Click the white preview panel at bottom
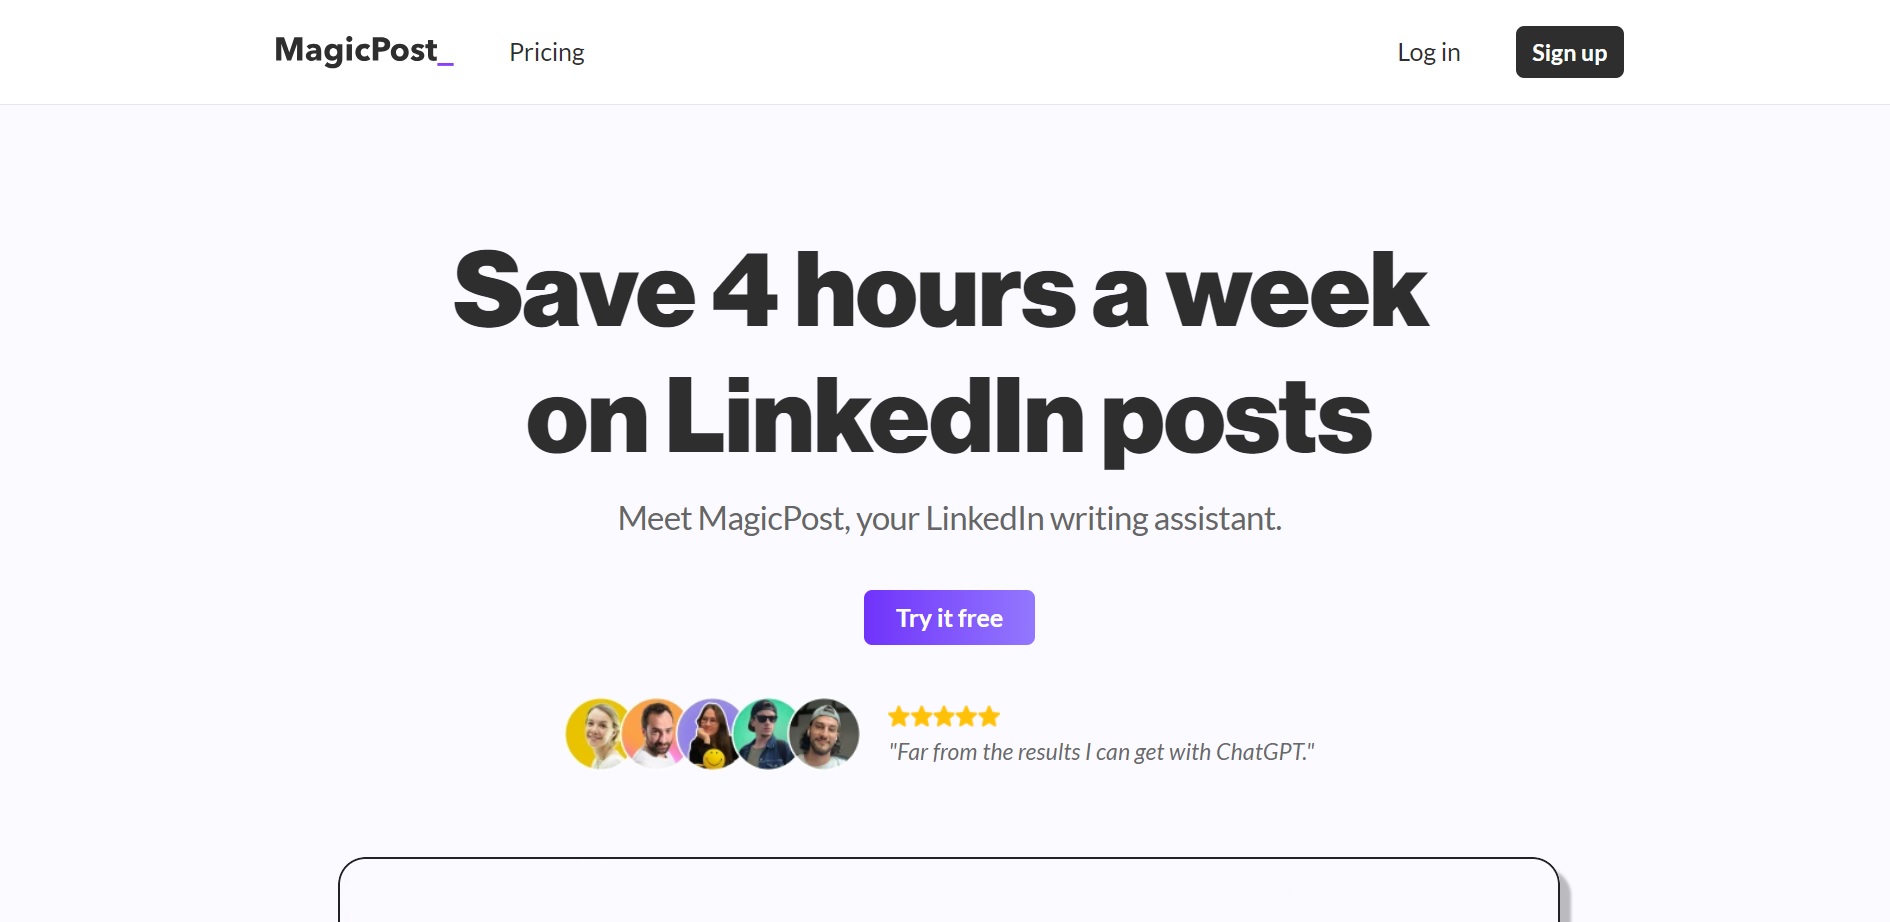 (x=949, y=890)
